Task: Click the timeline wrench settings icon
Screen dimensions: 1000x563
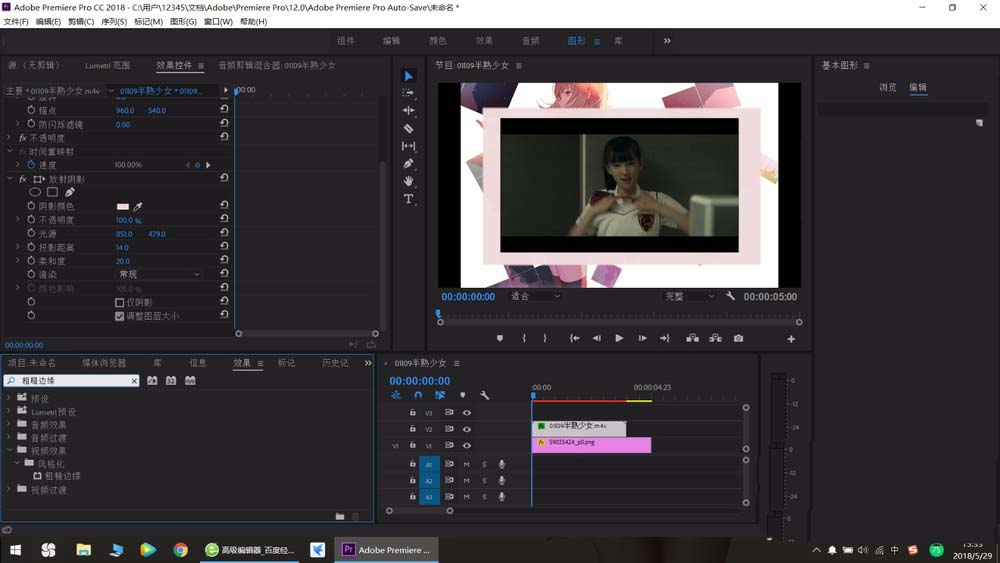Action: (484, 395)
